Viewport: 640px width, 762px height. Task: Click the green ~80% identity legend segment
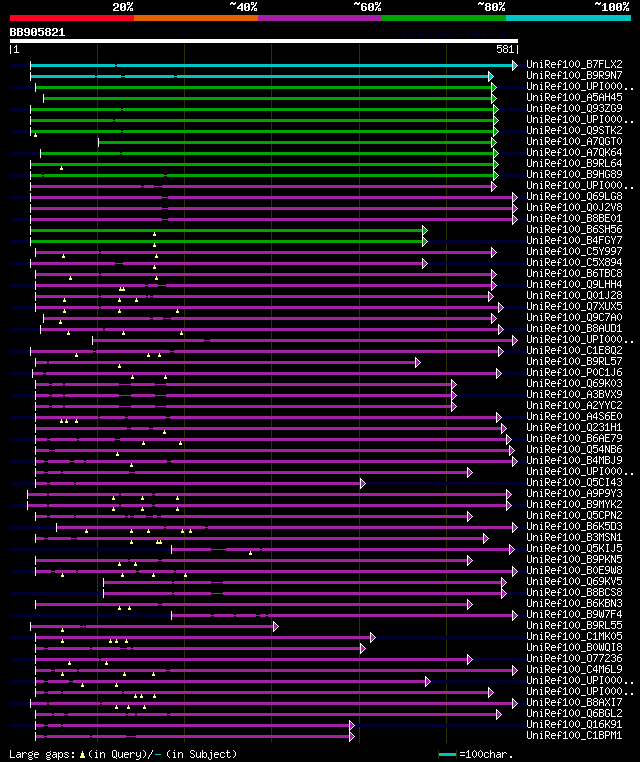click(x=444, y=18)
